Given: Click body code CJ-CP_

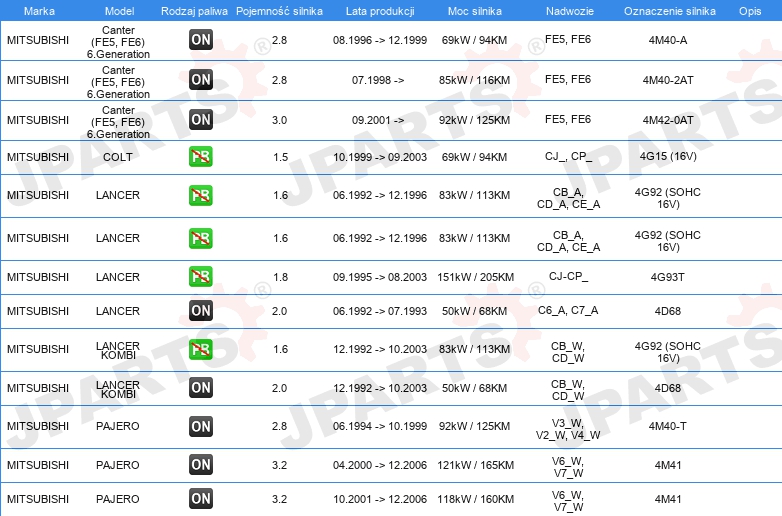Looking at the screenshot, I should pos(568,276).
